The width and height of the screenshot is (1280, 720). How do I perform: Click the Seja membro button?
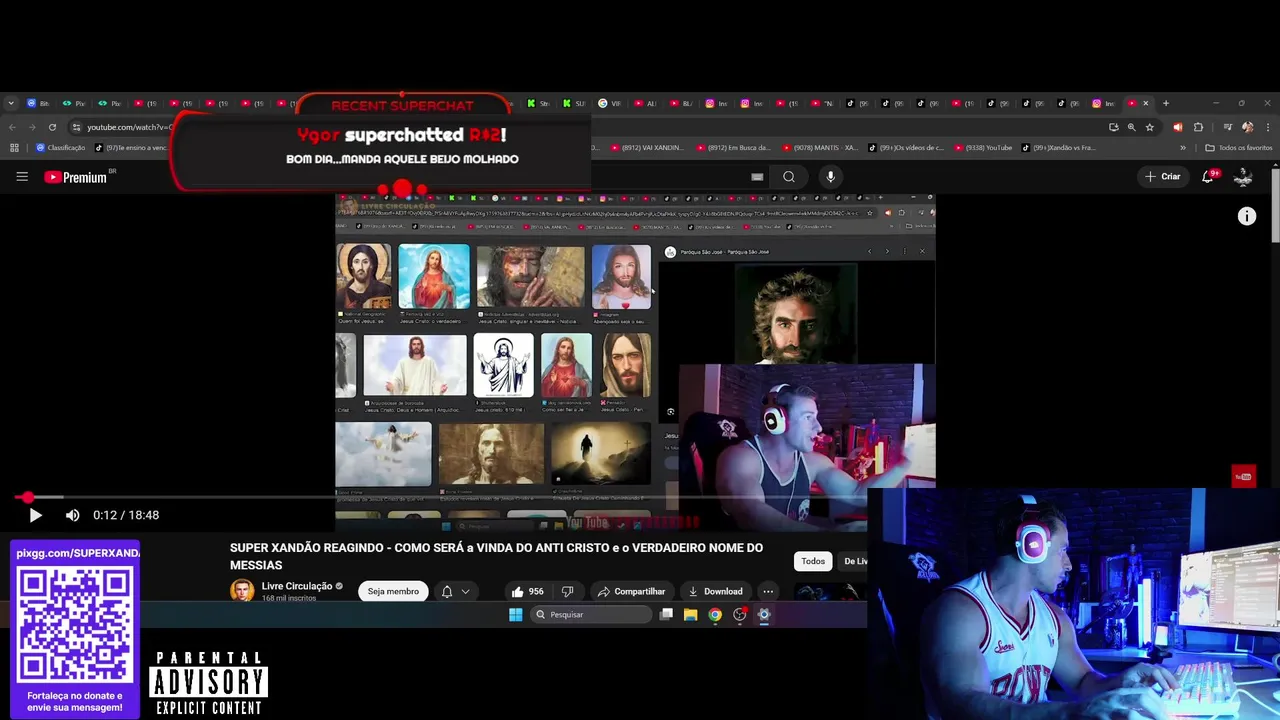pos(393,591)
